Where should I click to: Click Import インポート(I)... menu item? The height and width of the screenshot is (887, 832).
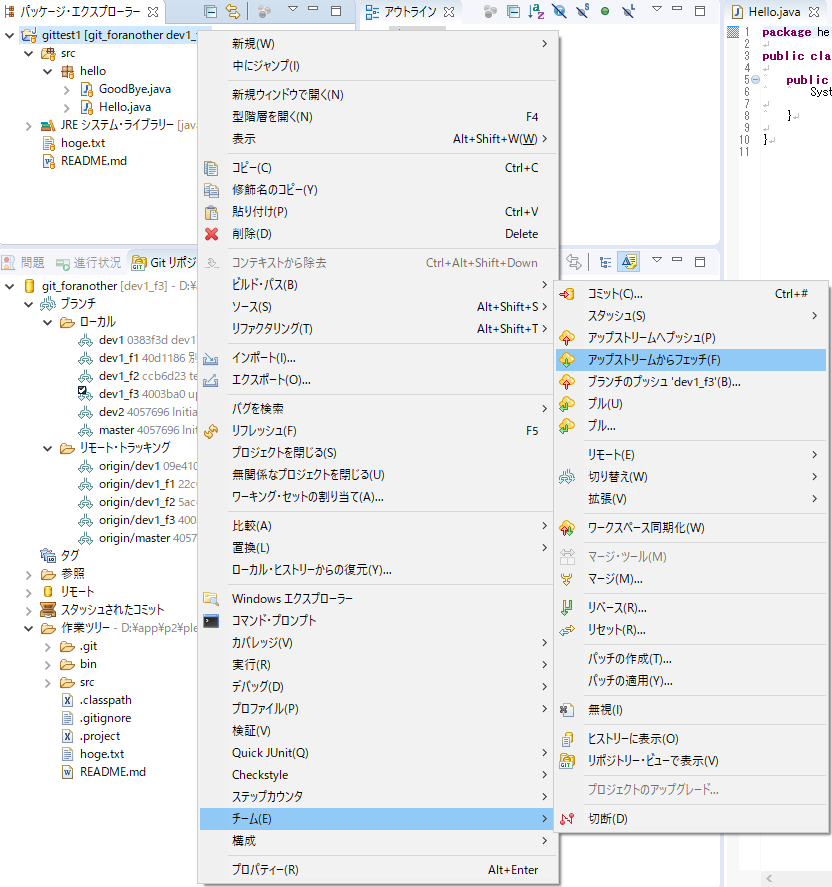pyautogui.click(x=378, y=359)
